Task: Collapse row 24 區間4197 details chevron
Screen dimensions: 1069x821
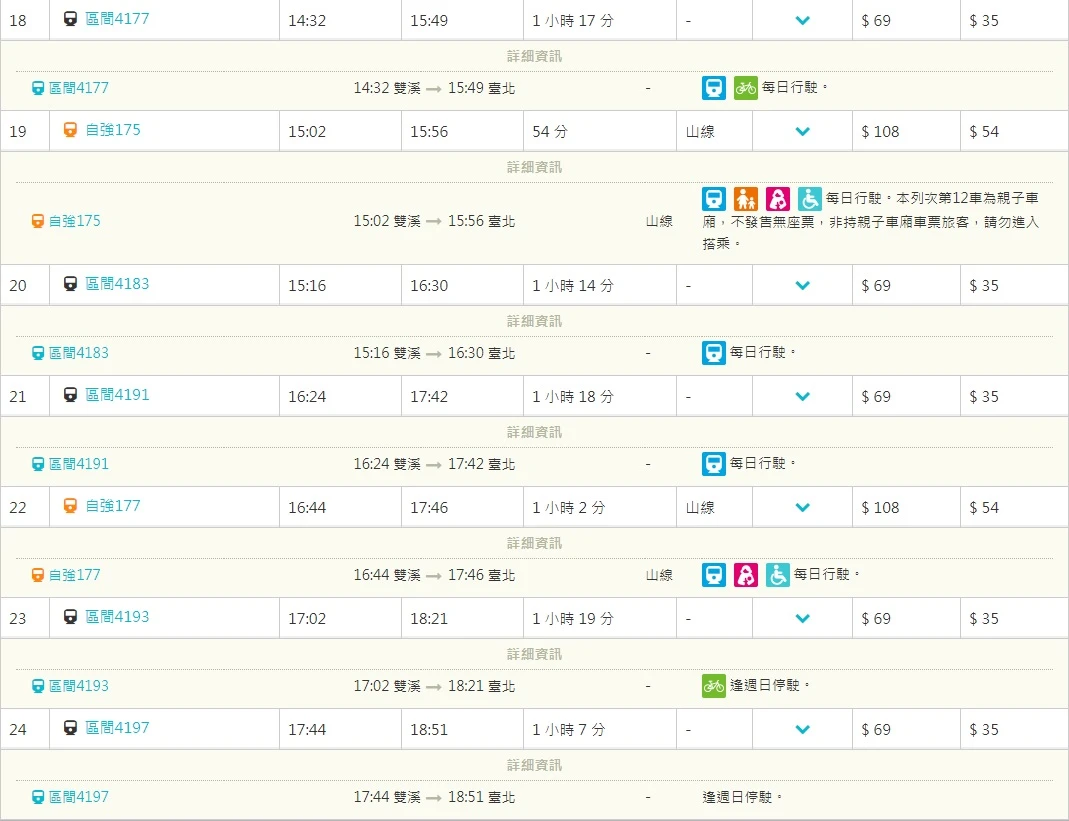Action: tap(802, 730)
